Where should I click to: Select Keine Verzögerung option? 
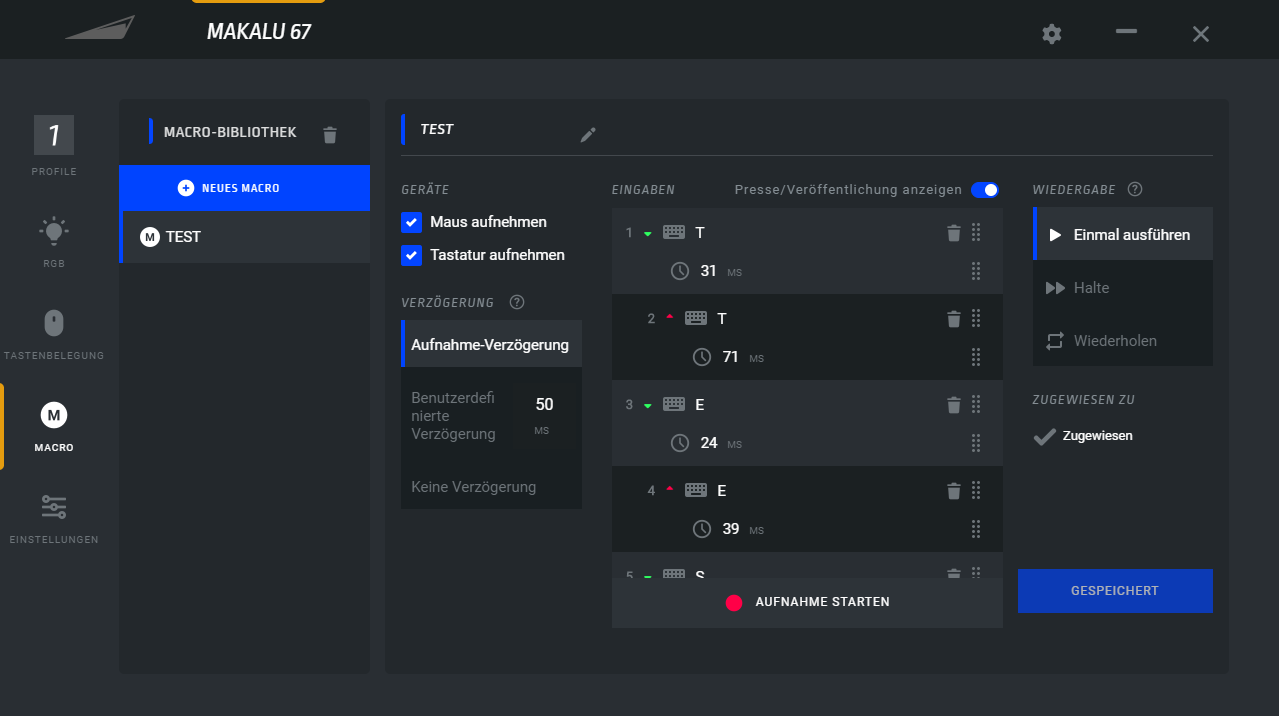[x=474, y=487]
